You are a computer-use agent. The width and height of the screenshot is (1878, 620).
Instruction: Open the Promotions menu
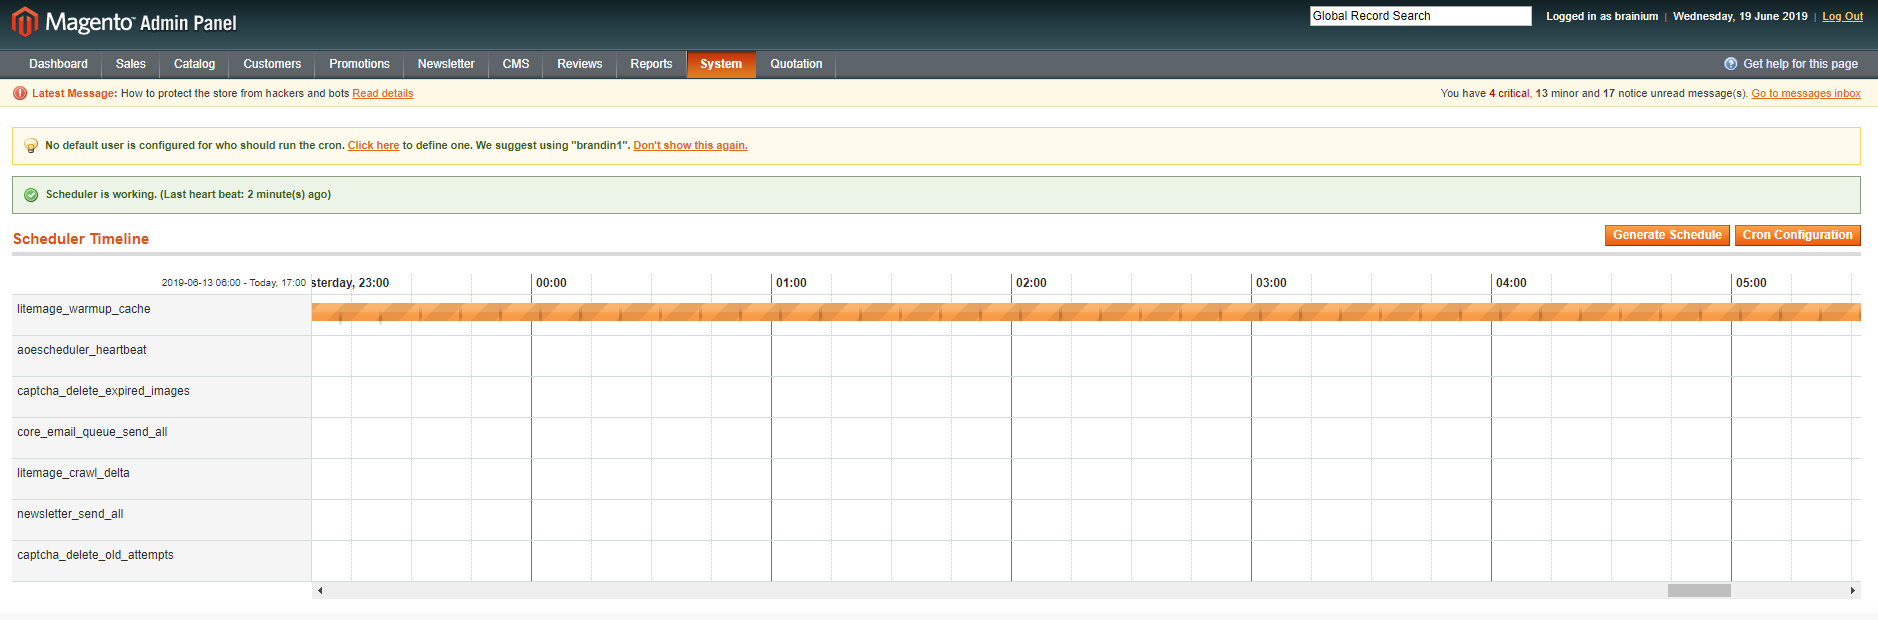[x=359, y=64]
